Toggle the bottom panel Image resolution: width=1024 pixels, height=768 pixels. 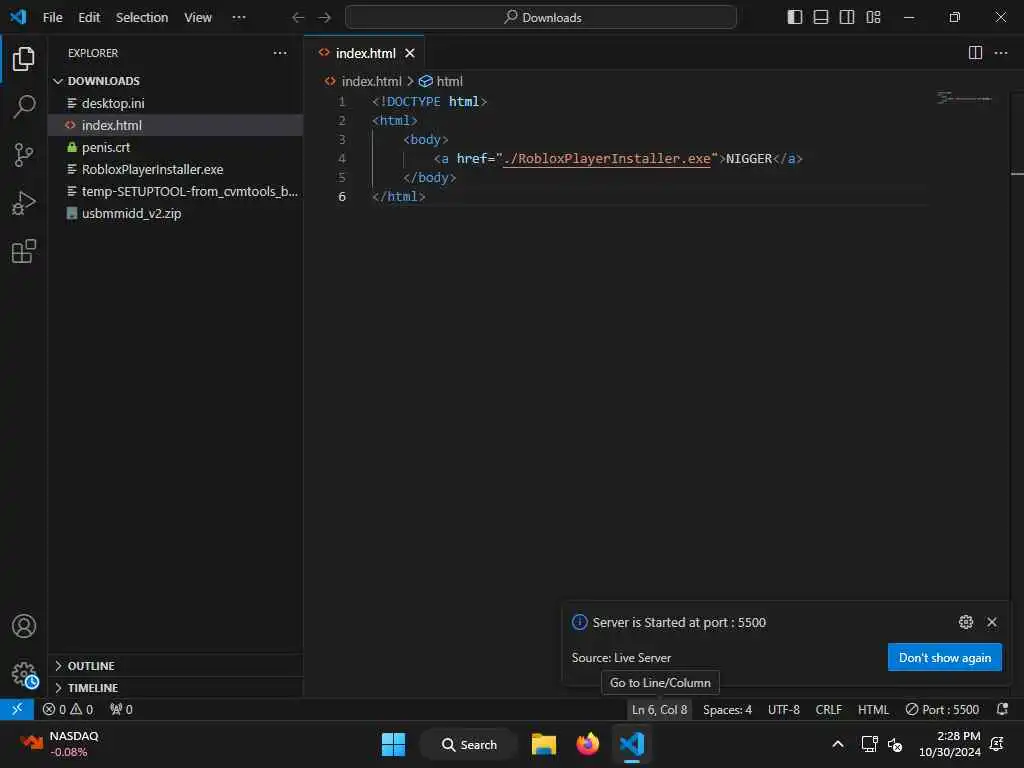(821, 17)
